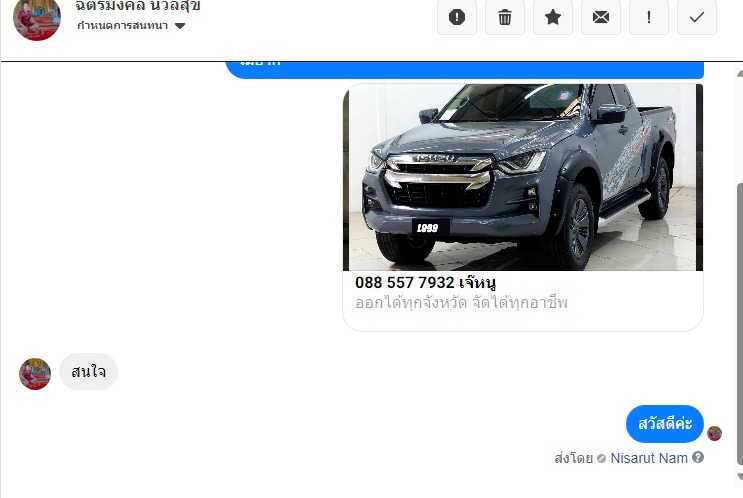Image resolution: width=743 pixels, height=498 pixels.
Task: Star this conversation as follow-up
Action: 553,18
